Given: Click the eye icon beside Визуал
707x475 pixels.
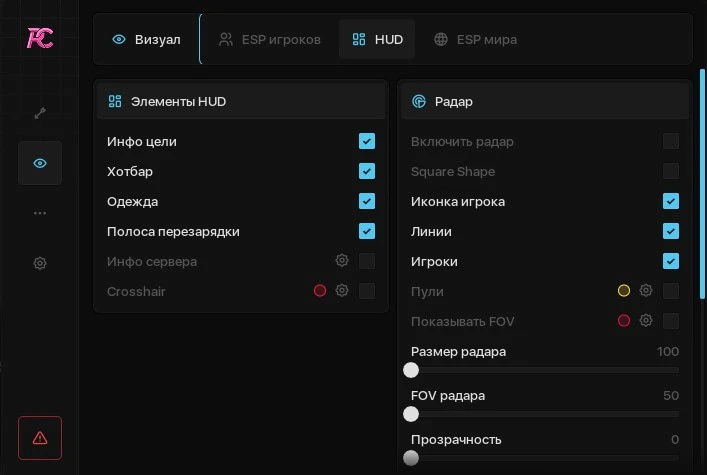Looking at the screenshot, I should [x=119, y=39].
